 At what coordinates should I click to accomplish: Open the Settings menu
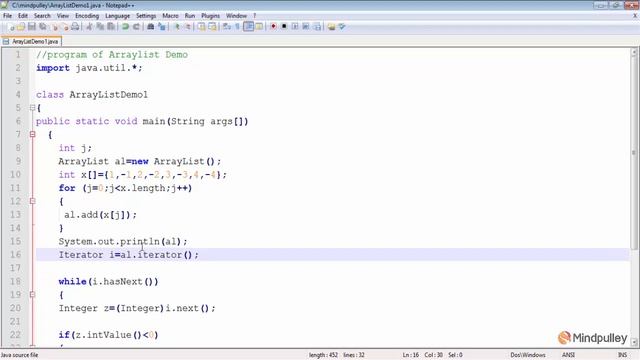point(146,16)
